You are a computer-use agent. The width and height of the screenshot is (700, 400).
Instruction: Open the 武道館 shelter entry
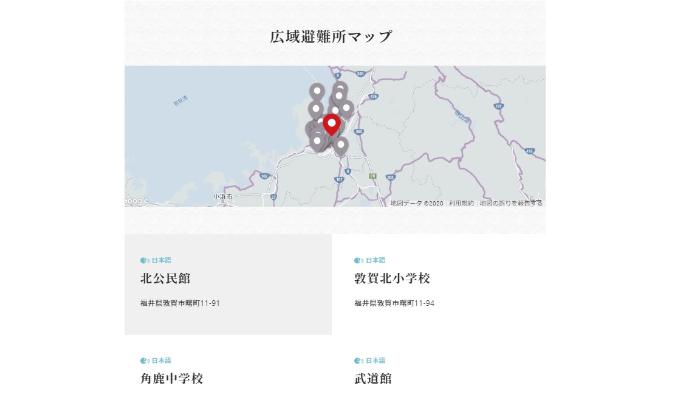tap(373, 379)
